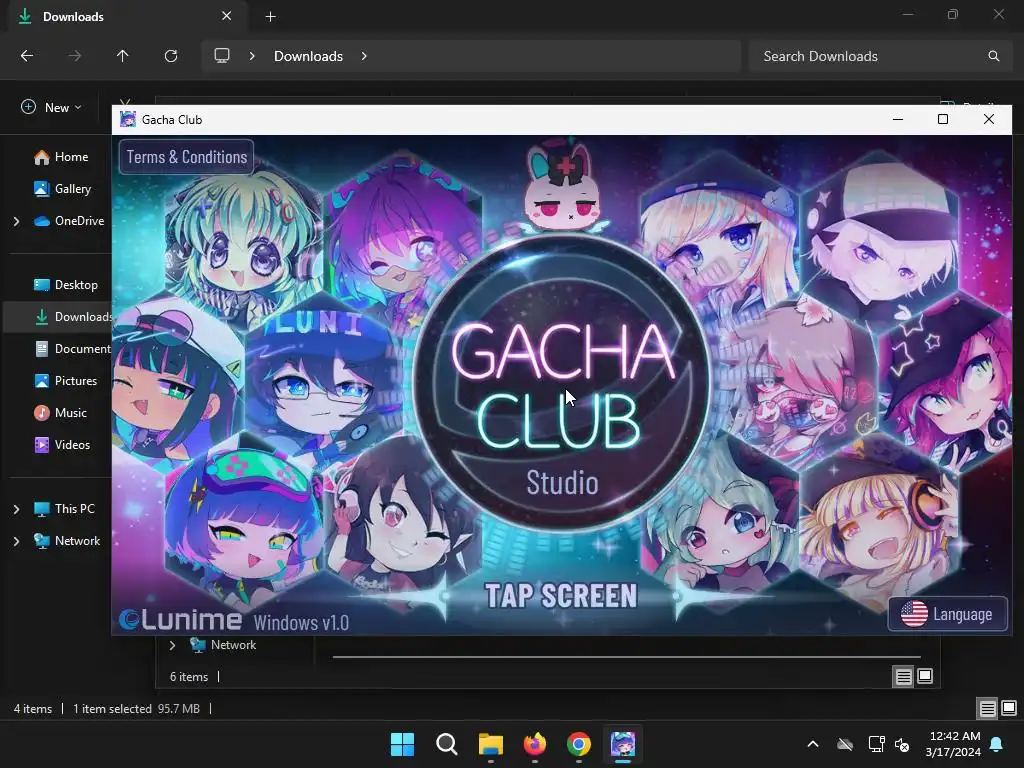This screenshot has height=768, width=1024.
Task: Open the clock and date panel
Action: point(953,744)
